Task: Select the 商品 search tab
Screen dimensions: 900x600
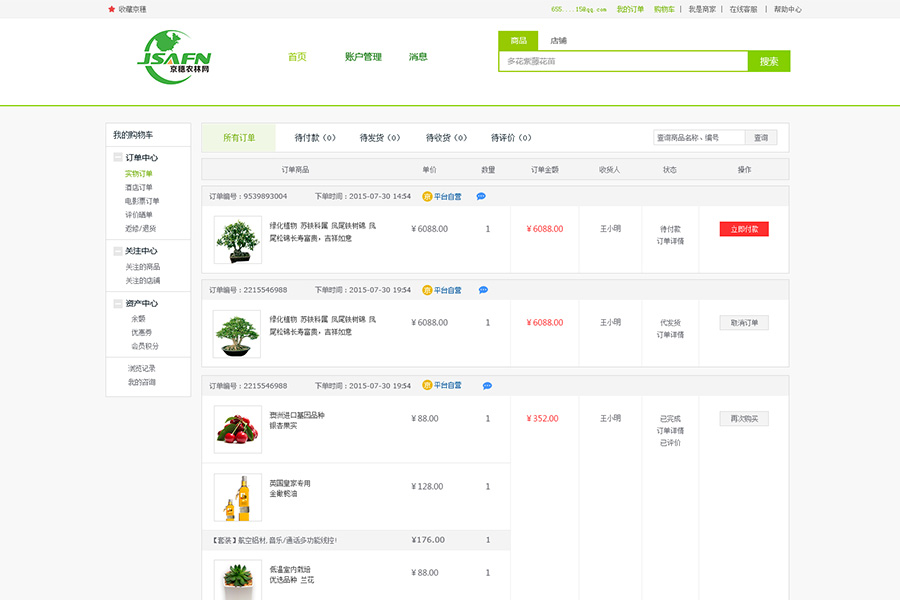Action: (x=518, y=41)
